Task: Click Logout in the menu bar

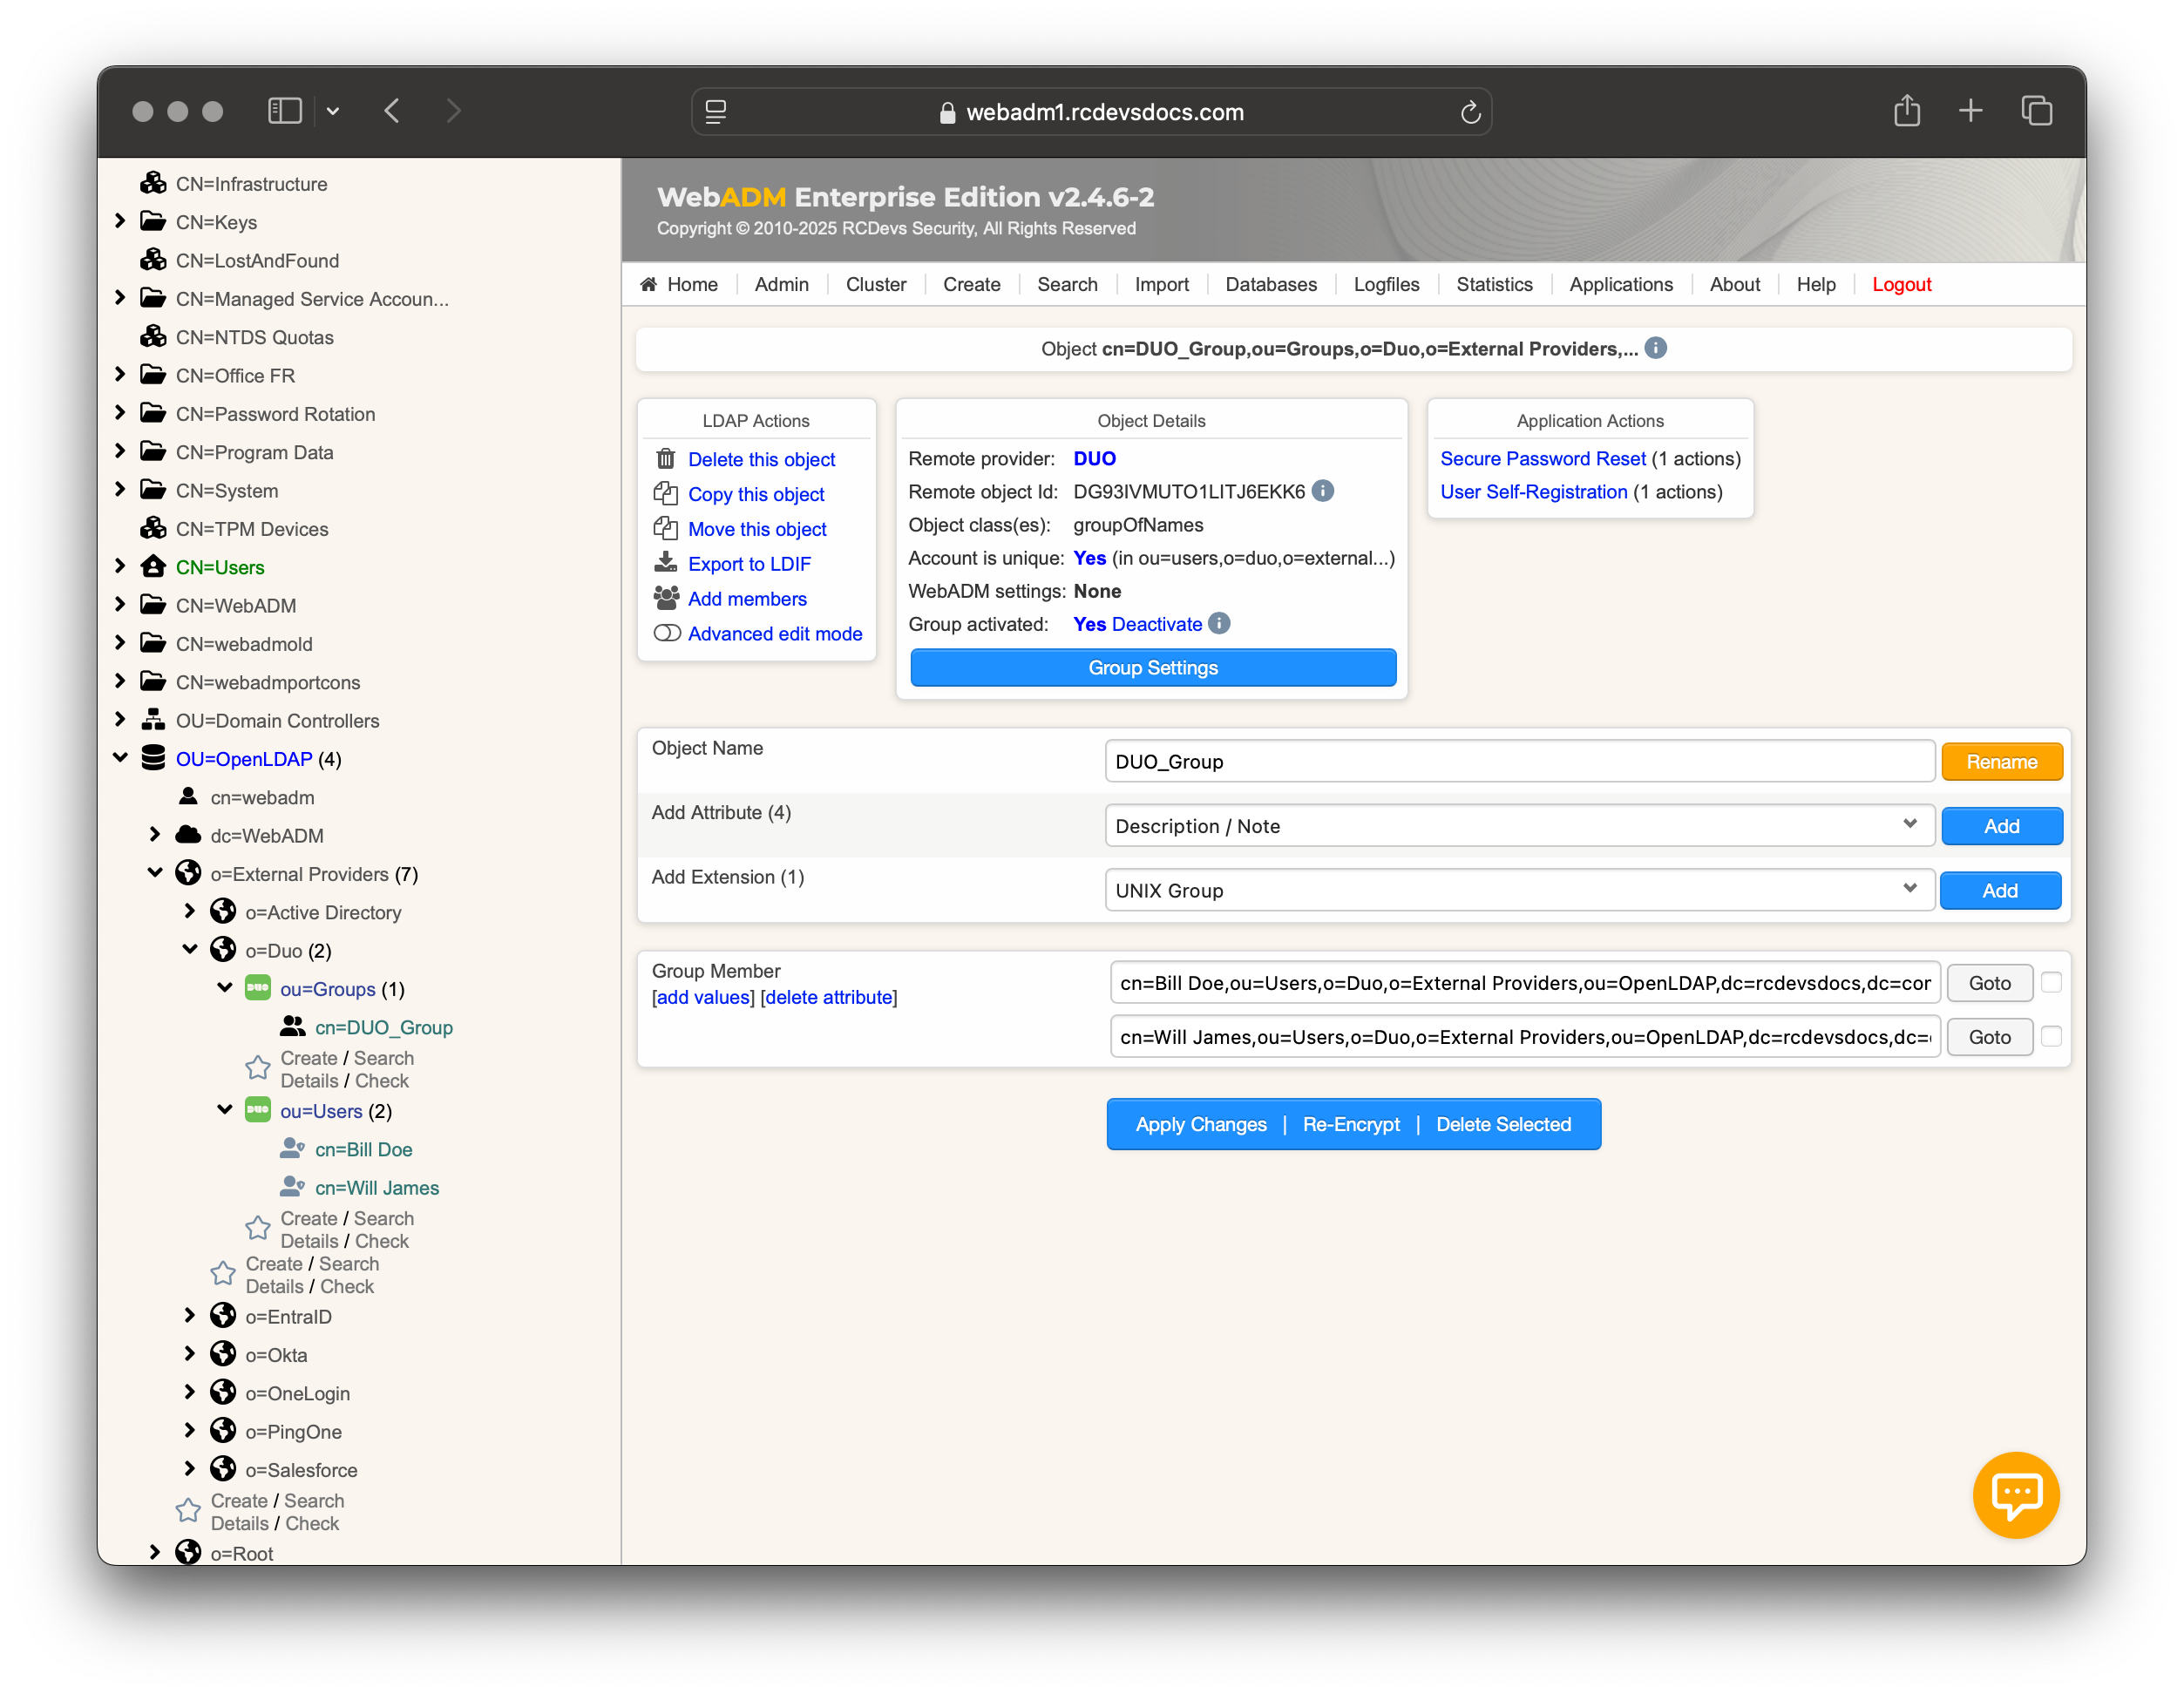Action: 1901,284
